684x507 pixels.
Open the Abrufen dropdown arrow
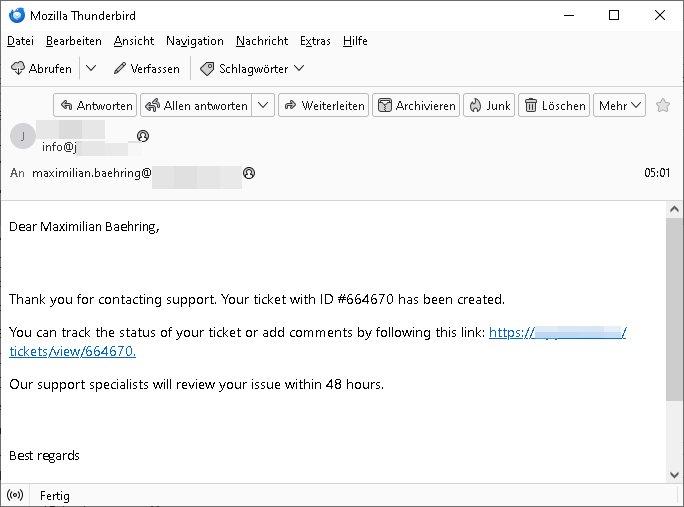point(91,68)
